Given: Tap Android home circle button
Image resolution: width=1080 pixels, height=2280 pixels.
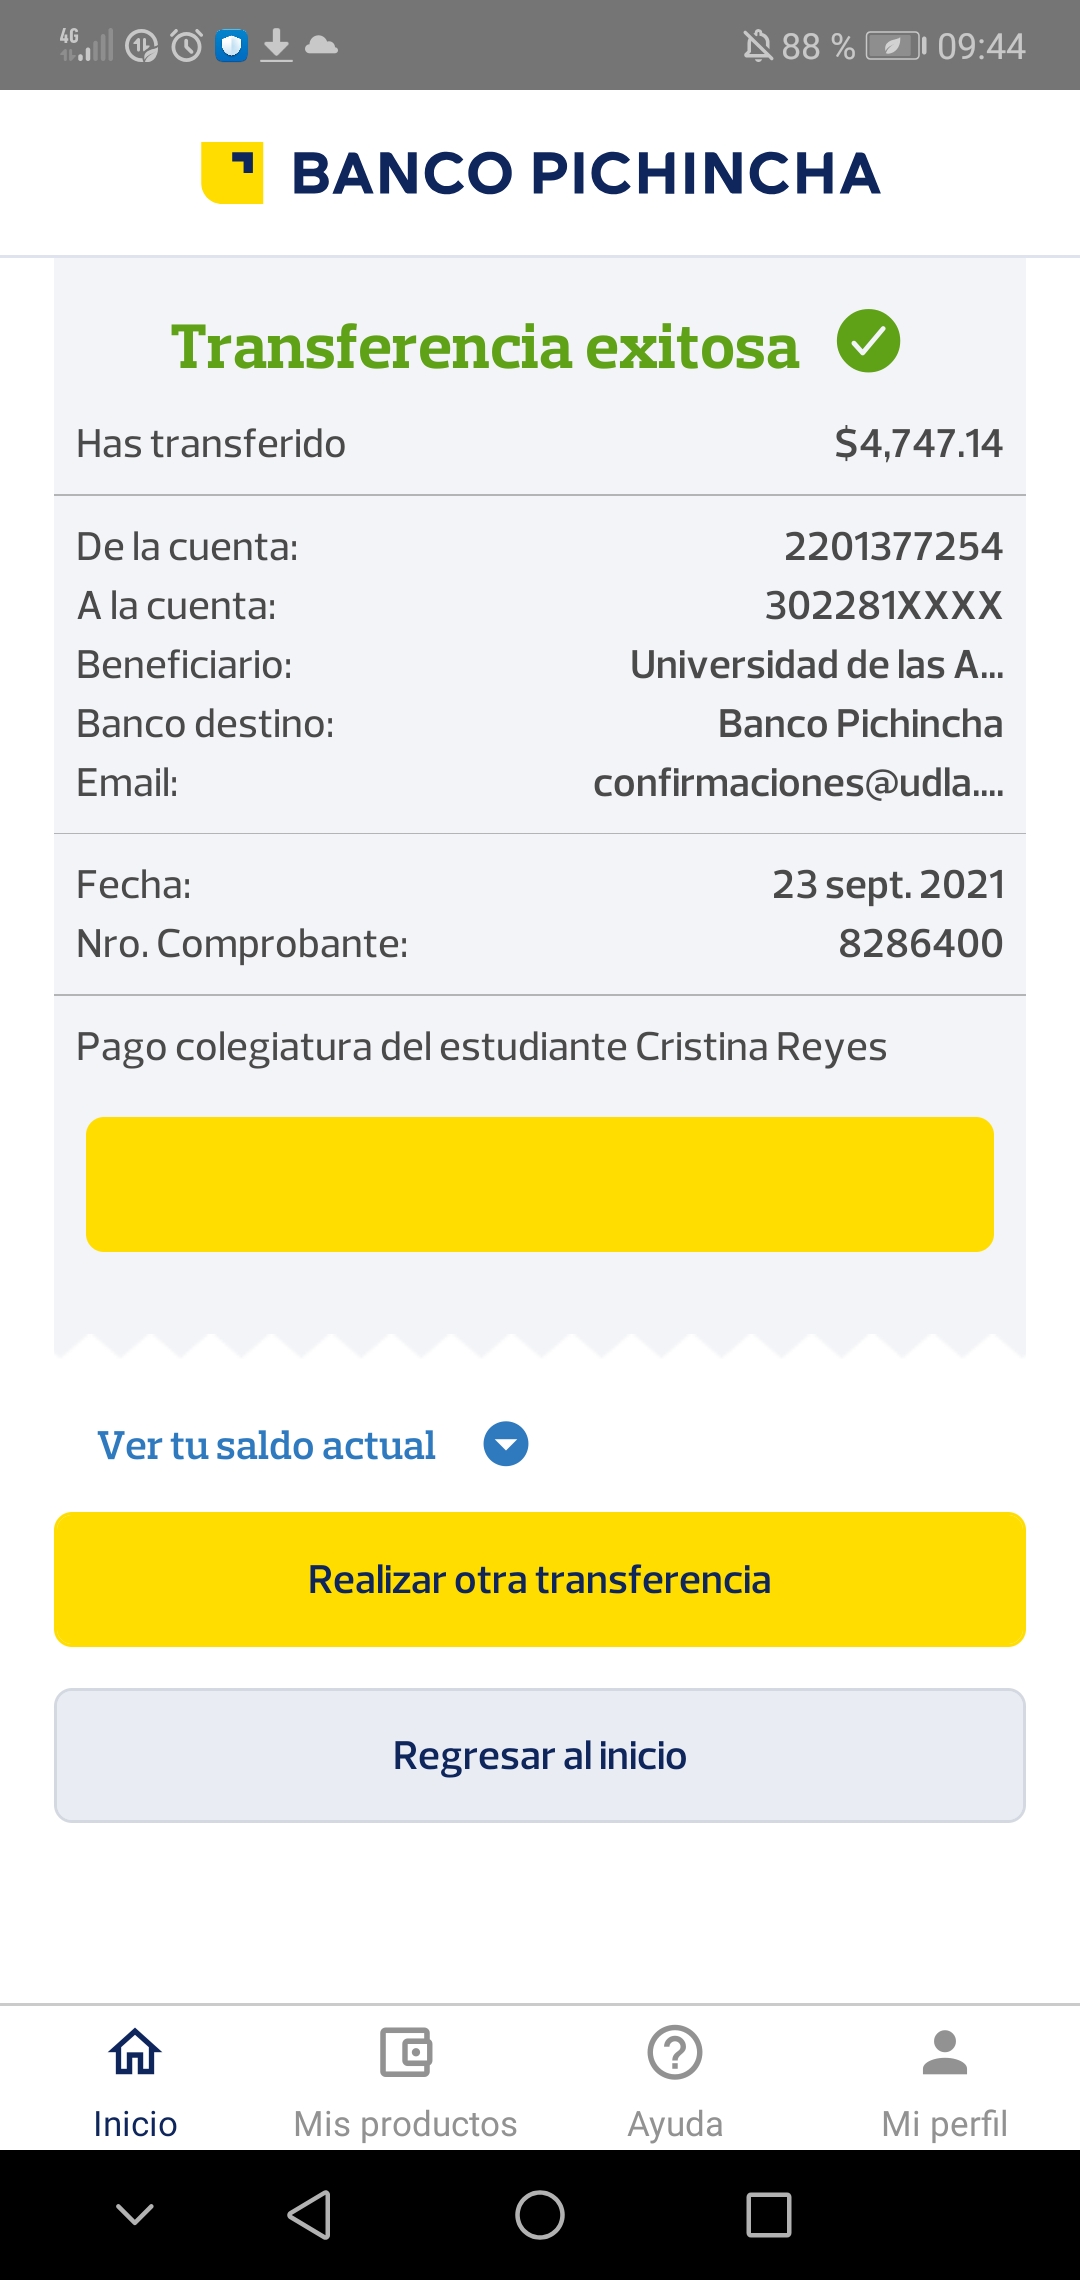Looking at the screenshot, I should click(540, 2215).
